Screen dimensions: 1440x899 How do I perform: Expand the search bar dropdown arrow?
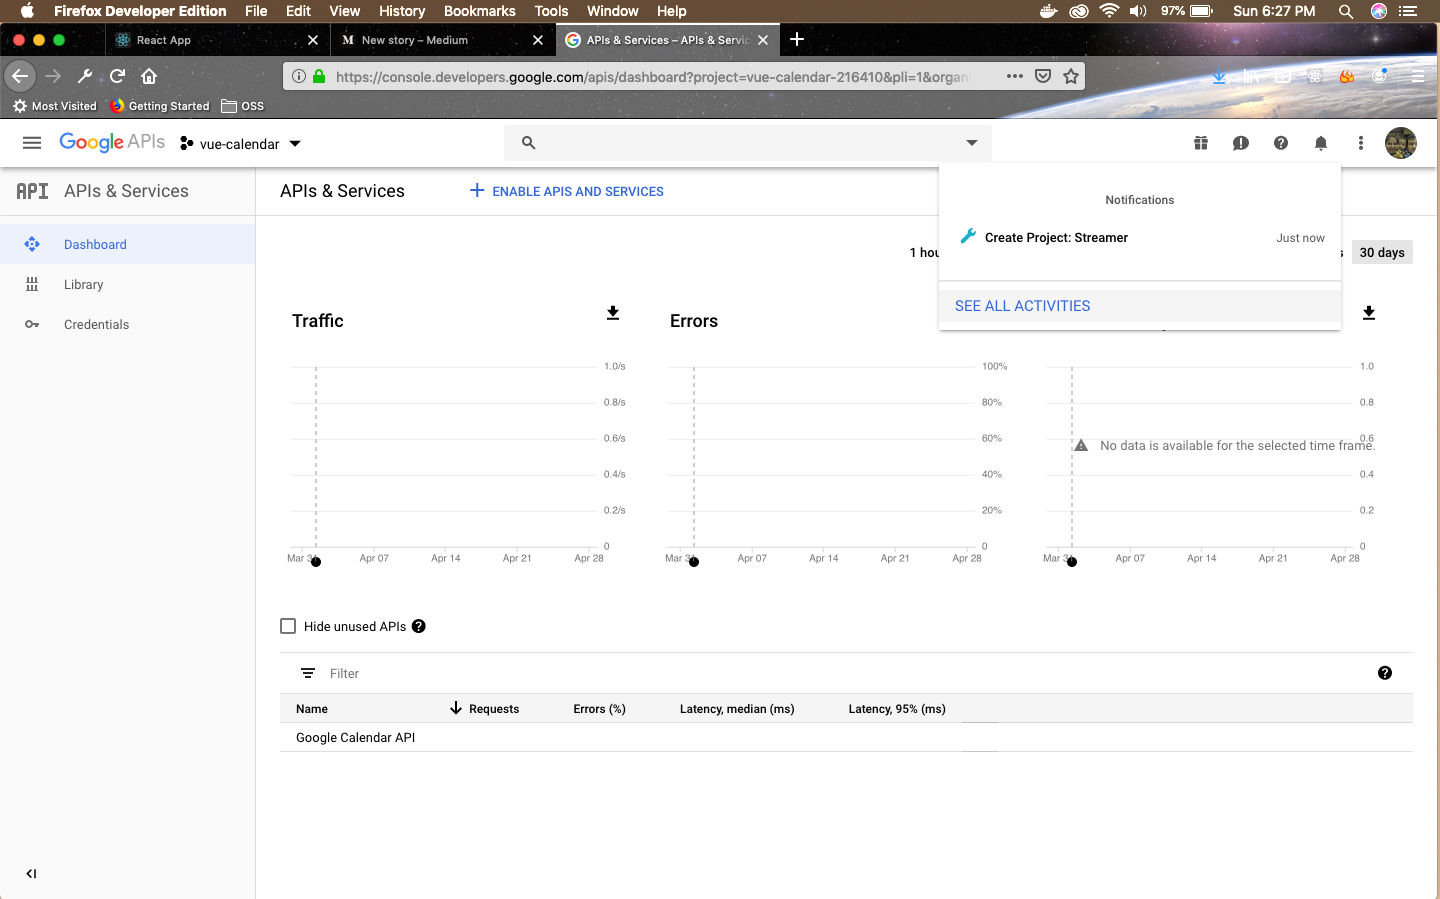click(972, 143)
